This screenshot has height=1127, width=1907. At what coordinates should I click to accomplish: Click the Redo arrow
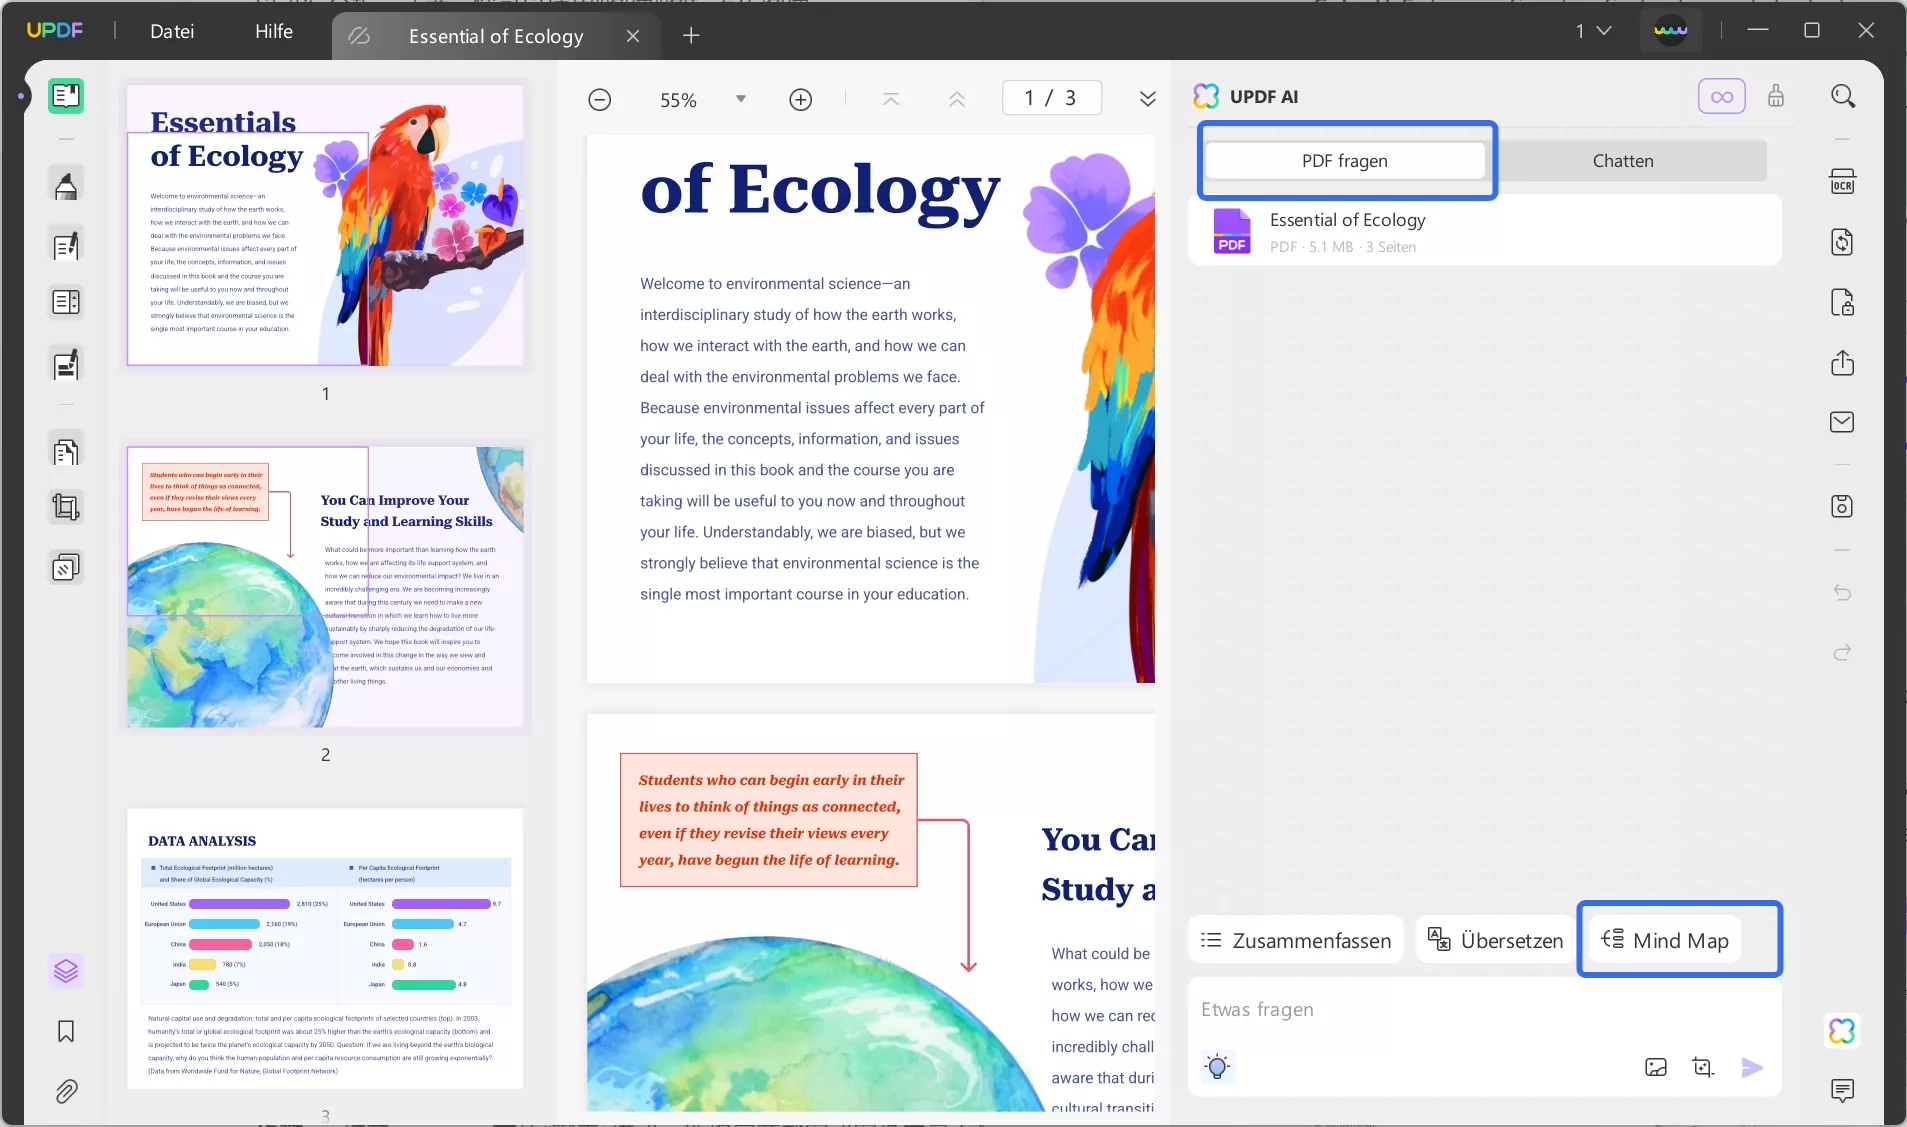[x=1842, y=652]
